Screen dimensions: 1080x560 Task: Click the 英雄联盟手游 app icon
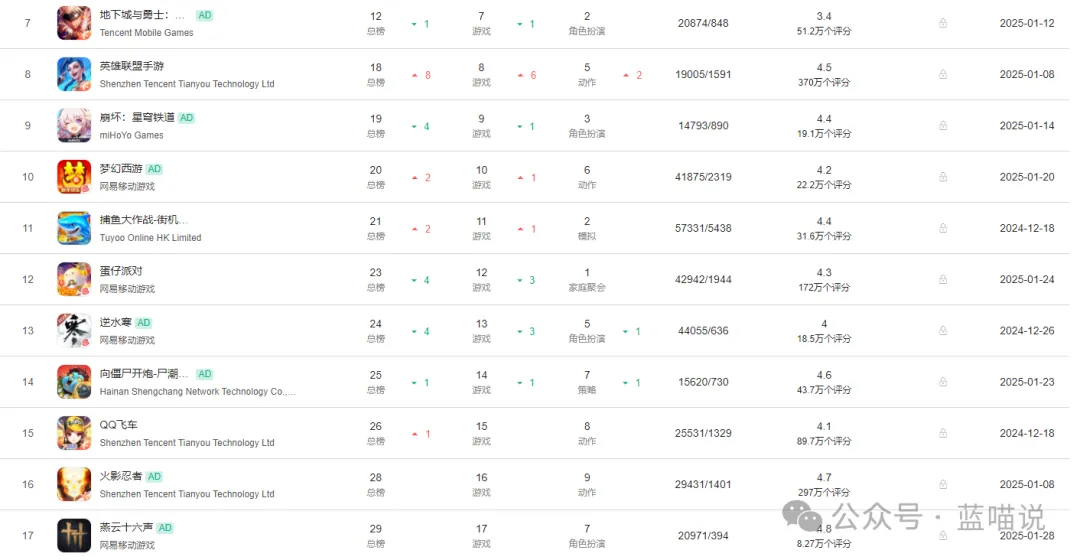pos(74,74)
